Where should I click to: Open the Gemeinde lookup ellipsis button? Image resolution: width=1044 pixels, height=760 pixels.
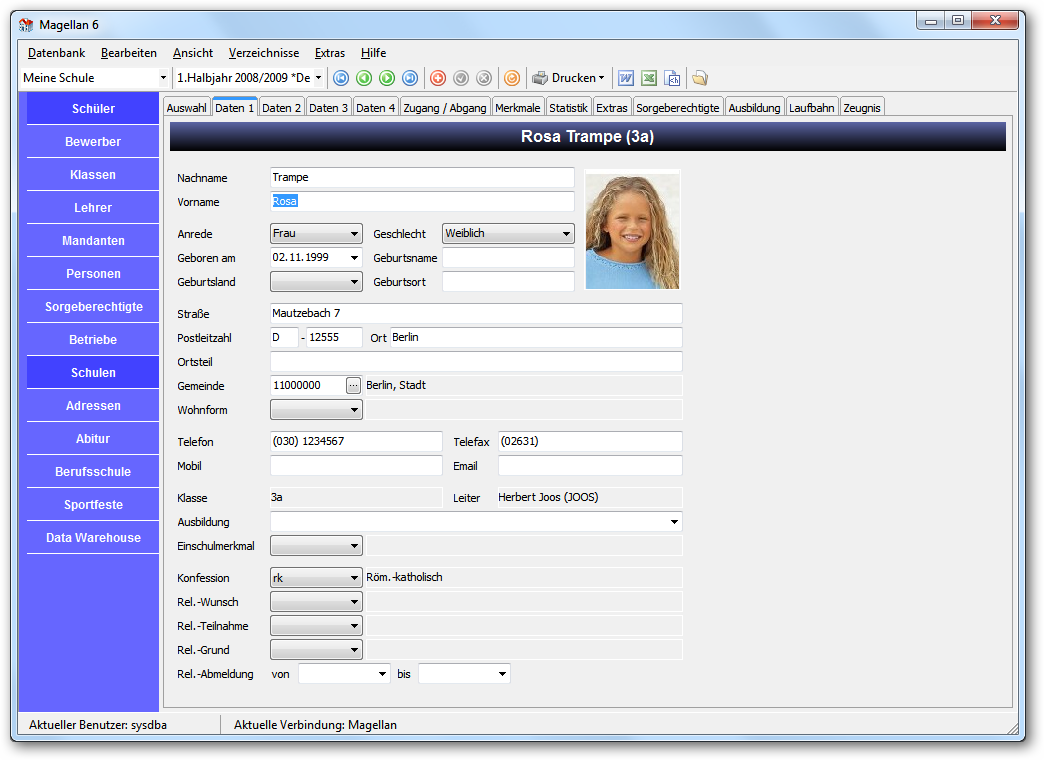tap(353, 385)
